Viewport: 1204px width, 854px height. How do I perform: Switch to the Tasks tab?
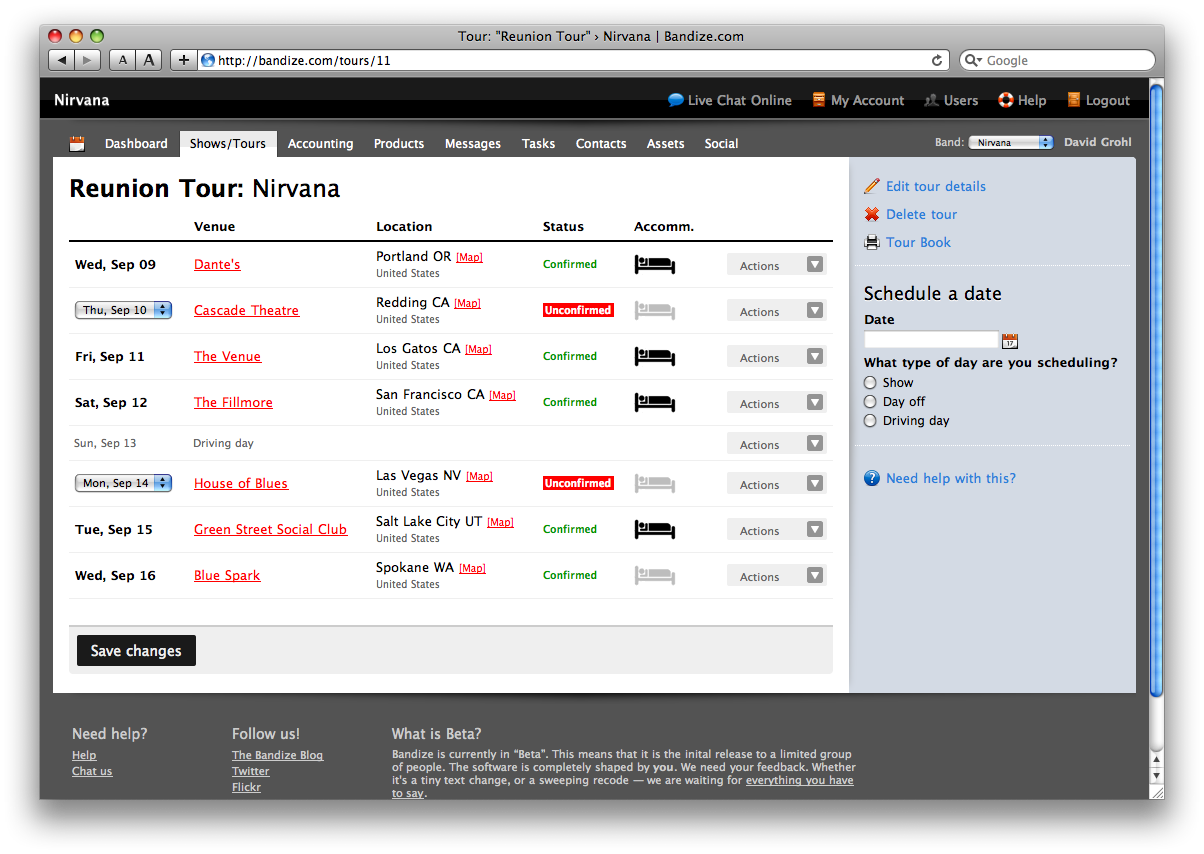tap(538, 144)
